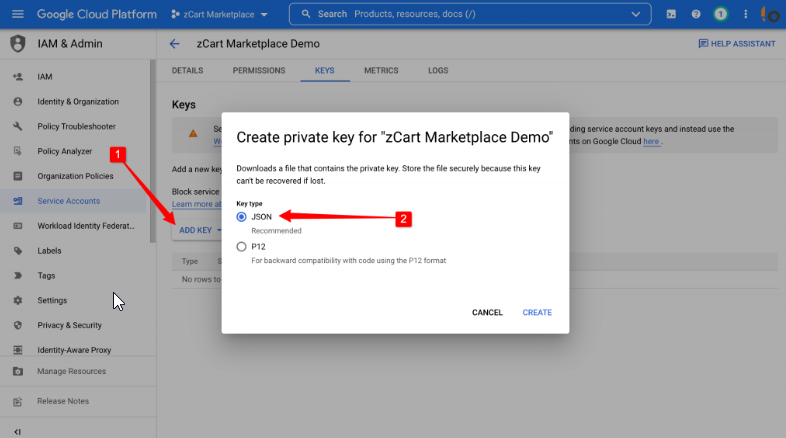Open the notifications badge icon
This screenshot has width=786, height=438.
point(720,15)
